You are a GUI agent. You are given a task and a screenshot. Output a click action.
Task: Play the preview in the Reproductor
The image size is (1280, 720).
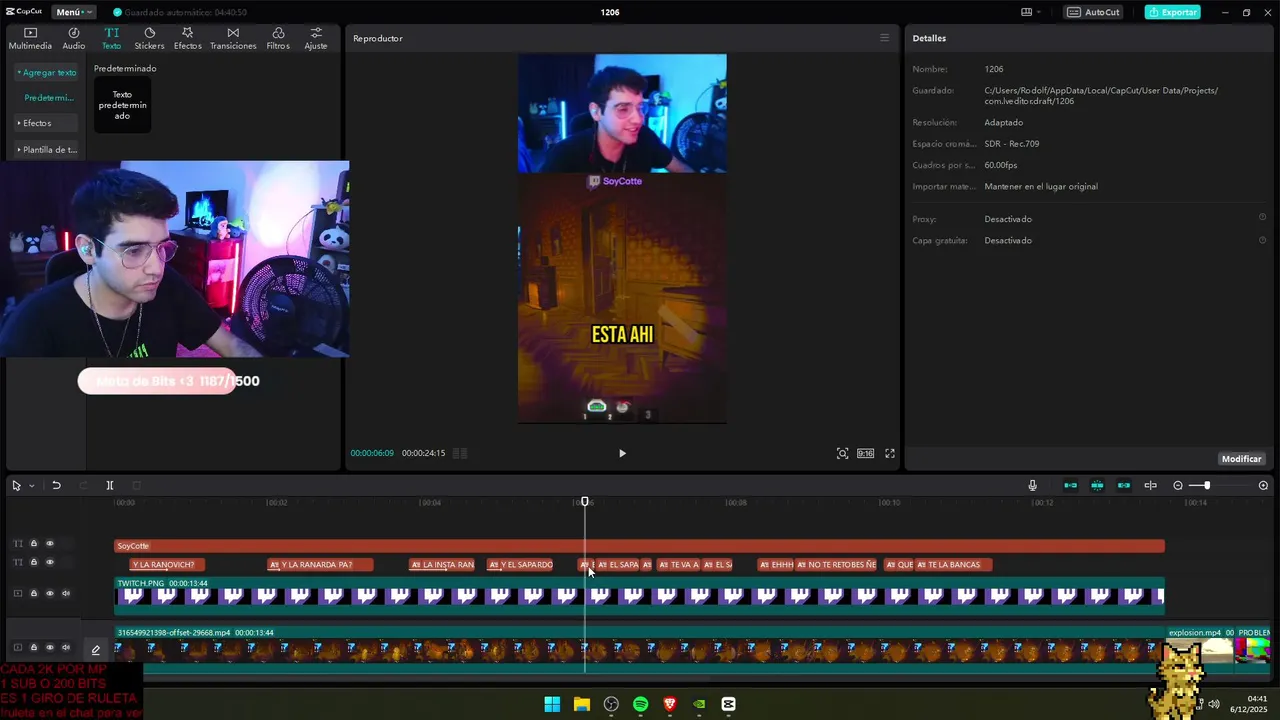pos(622,453)
